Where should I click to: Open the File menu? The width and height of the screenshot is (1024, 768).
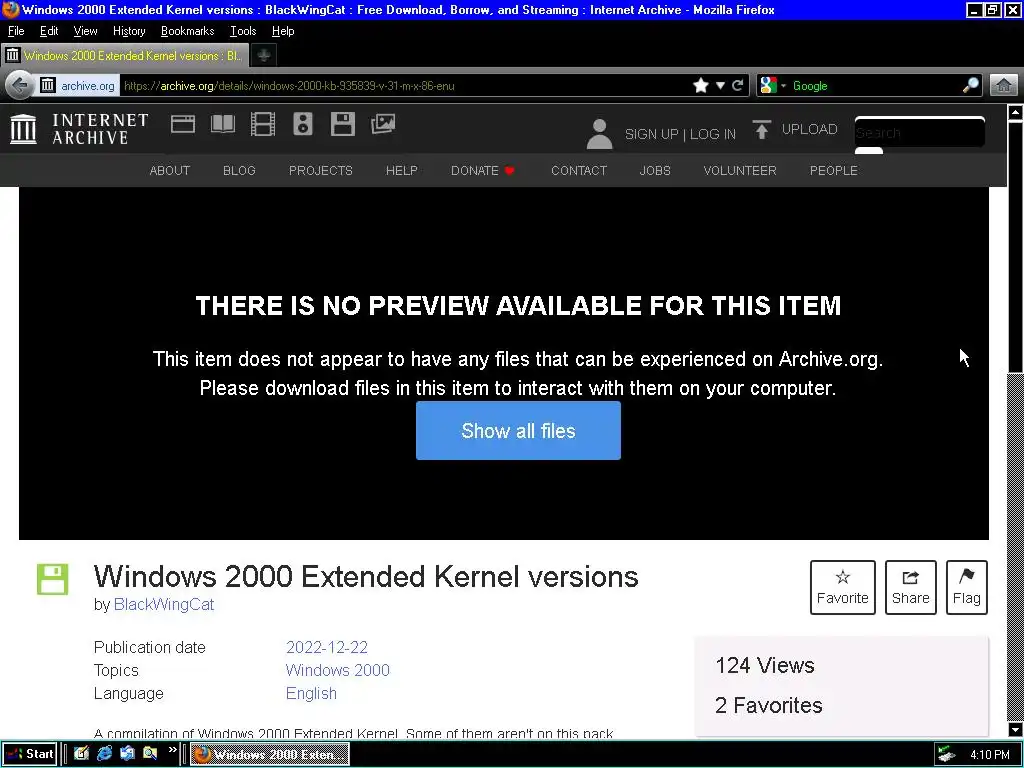tap(16, 31)
